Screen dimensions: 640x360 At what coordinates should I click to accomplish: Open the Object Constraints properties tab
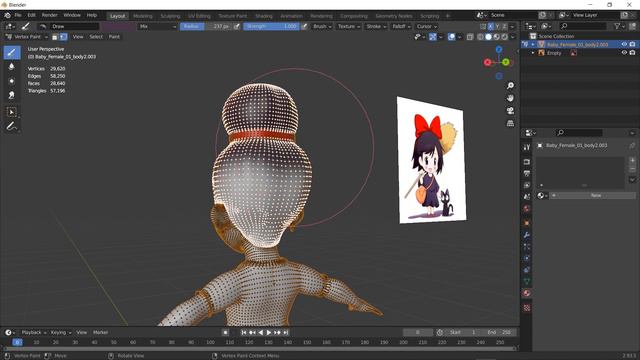coord(527,270)
